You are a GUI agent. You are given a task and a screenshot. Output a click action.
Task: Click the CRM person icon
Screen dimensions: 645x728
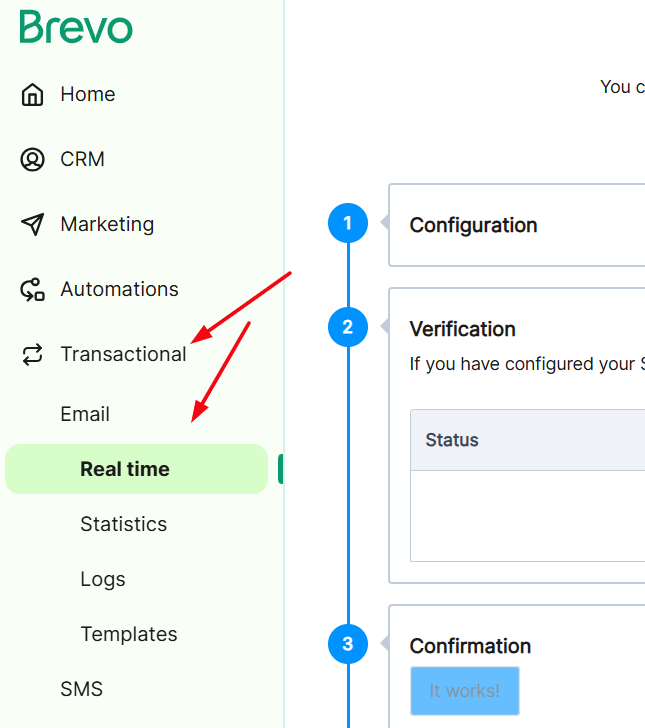[33, 160]
